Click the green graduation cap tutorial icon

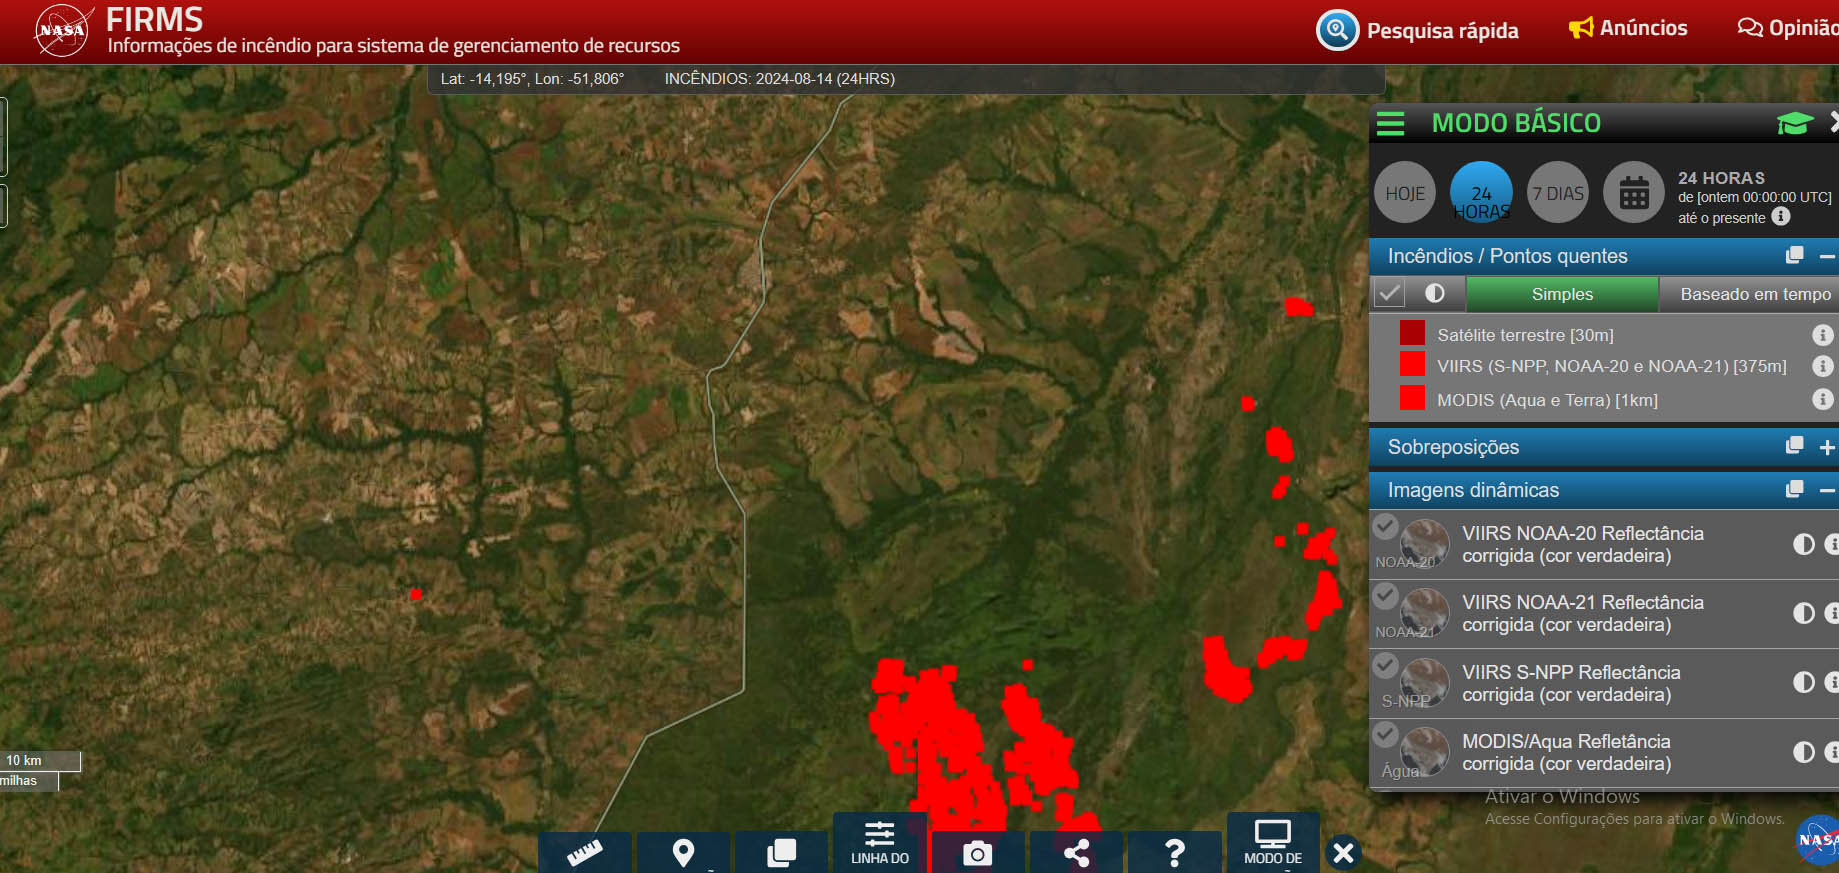coord(1794,123)
